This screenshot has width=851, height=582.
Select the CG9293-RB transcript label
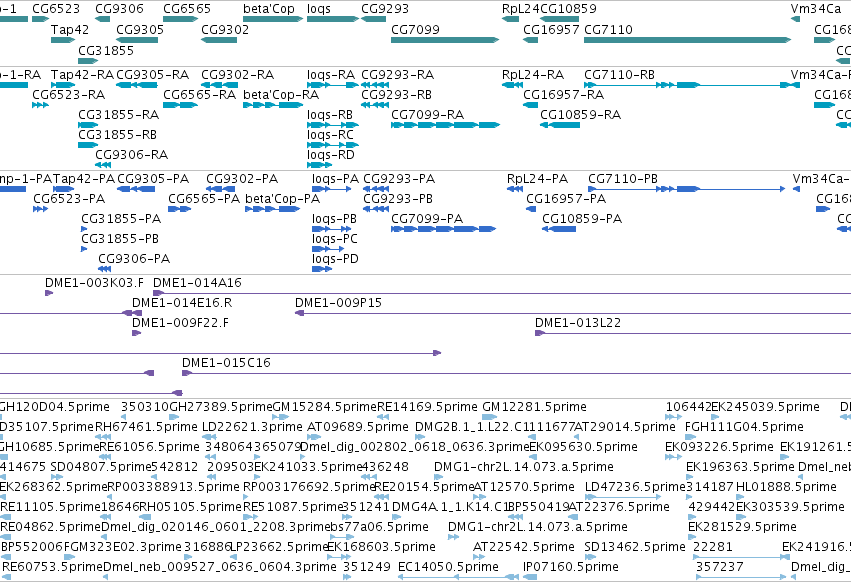[397, 94]
